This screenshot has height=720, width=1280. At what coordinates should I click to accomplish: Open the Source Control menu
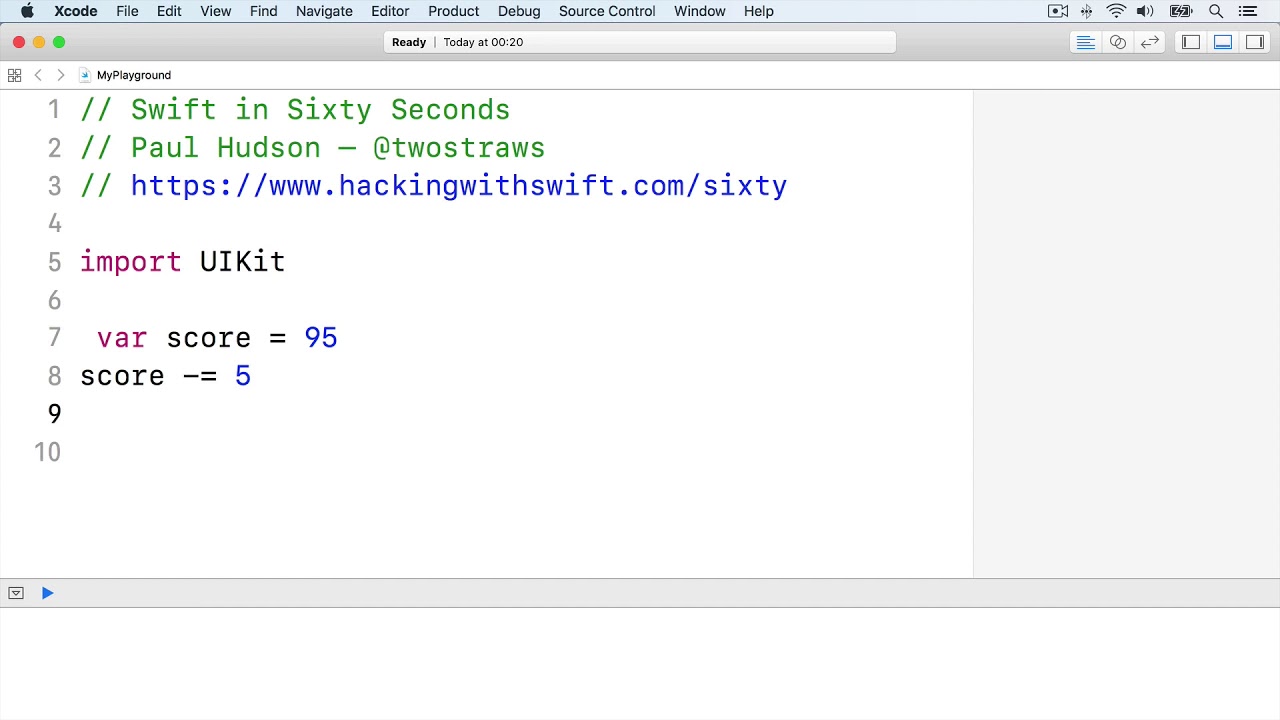[607, 11]
